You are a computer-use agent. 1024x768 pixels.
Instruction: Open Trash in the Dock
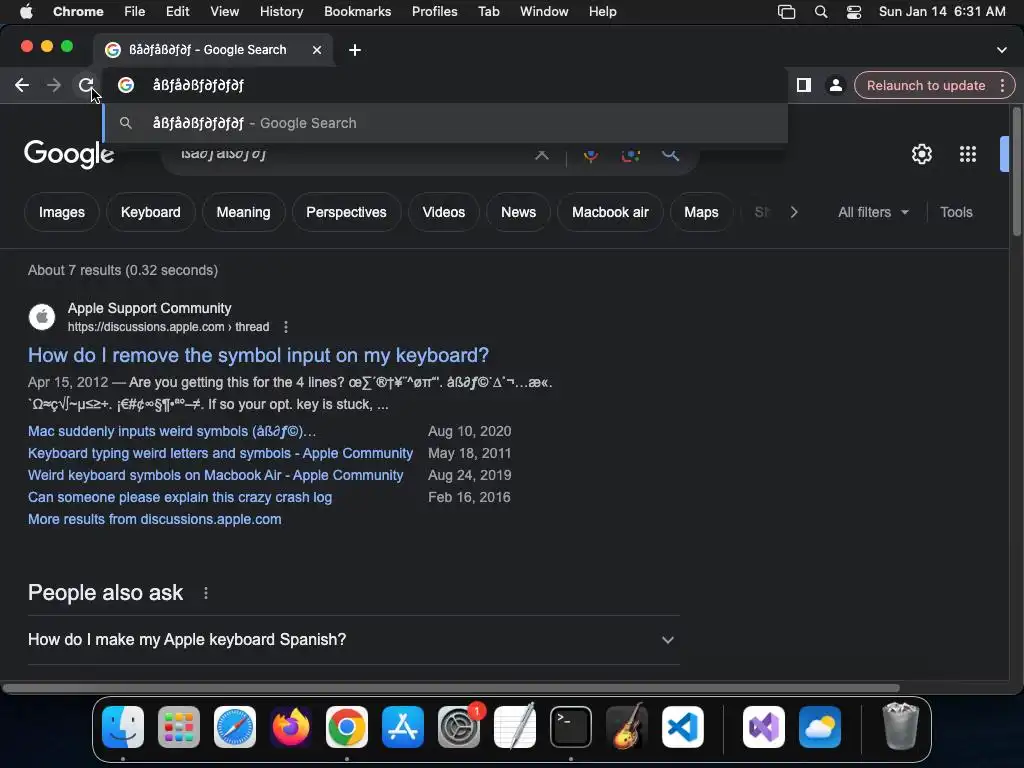point(901,726)
